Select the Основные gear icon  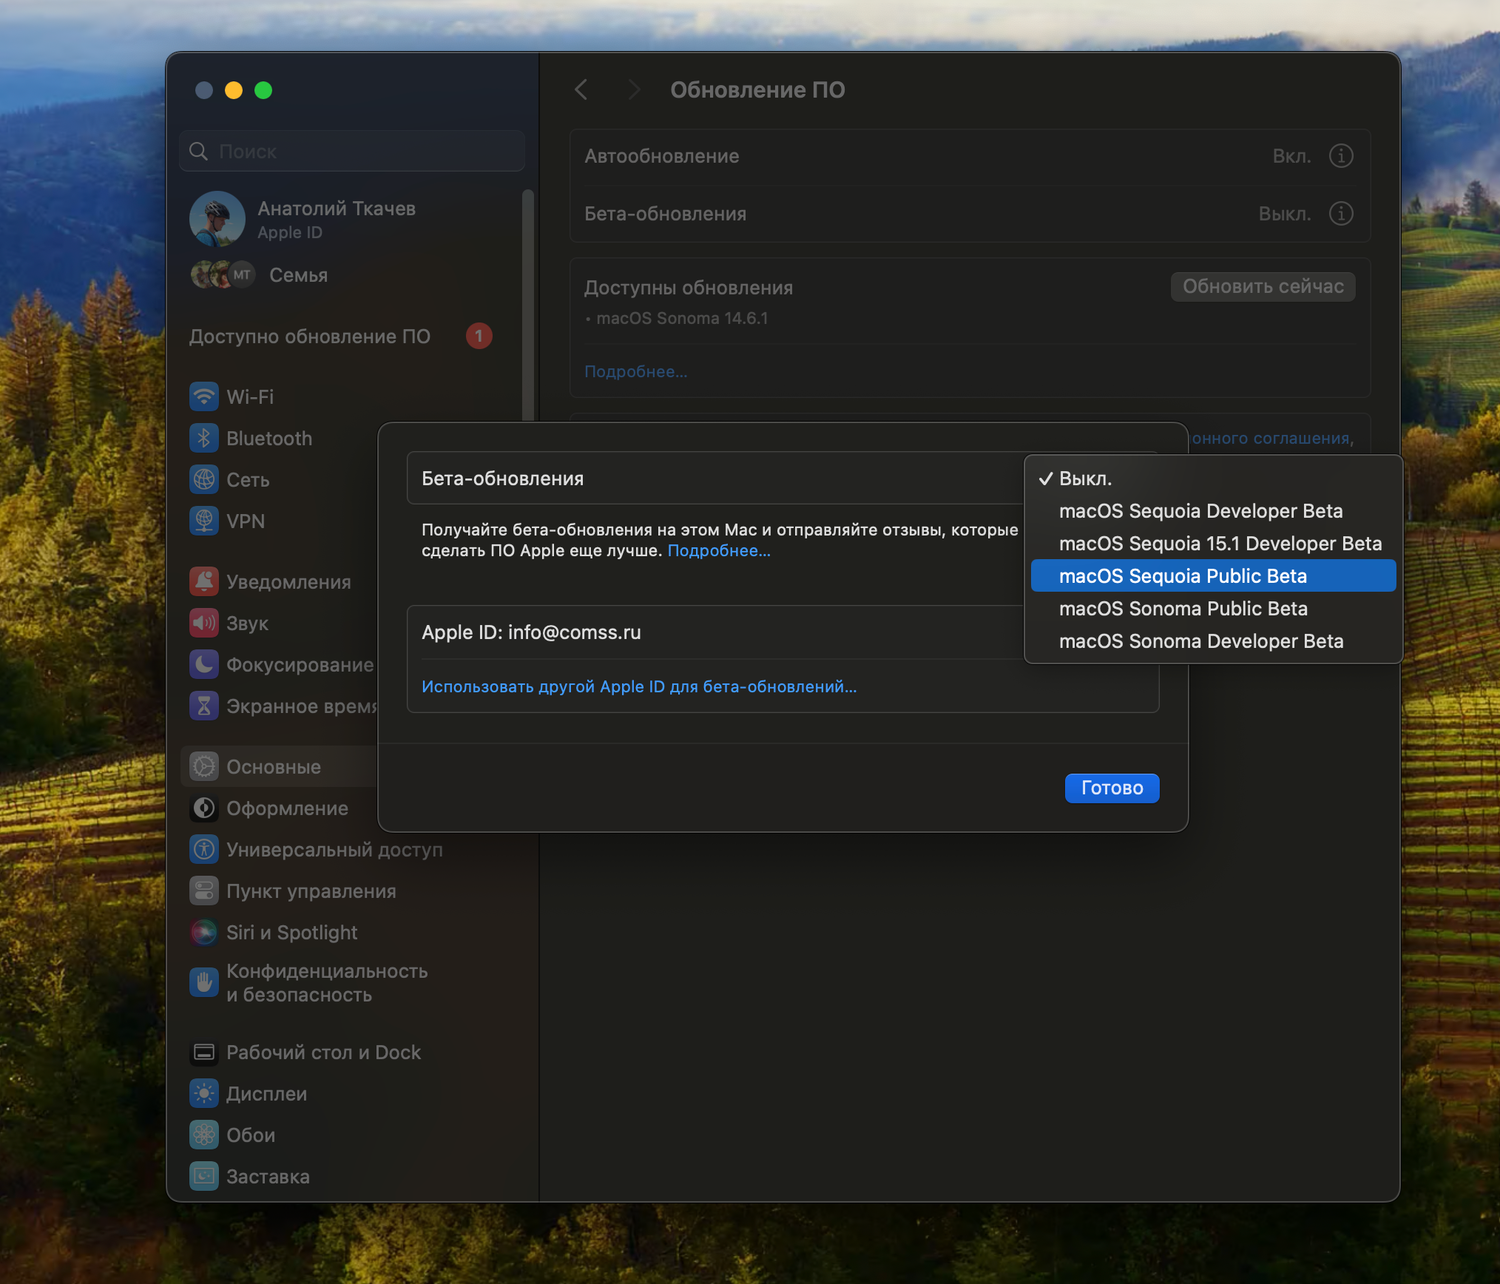click(x=204, y=767)
